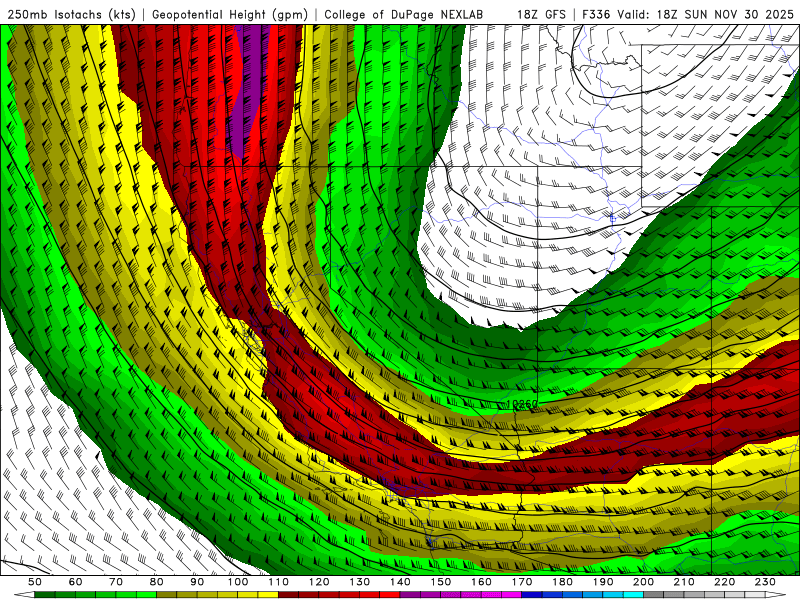Click the legend value 140
This screenshot has width=800, height=600.
coord(400,582)
